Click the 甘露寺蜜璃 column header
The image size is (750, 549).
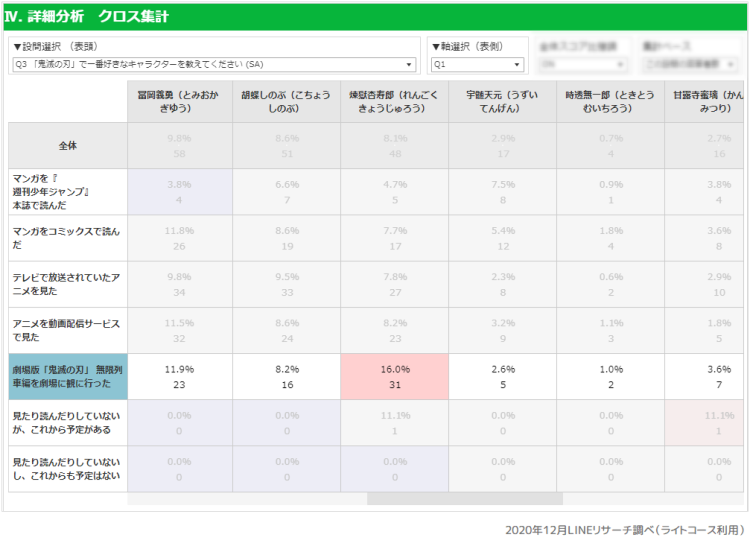point(705,100)
